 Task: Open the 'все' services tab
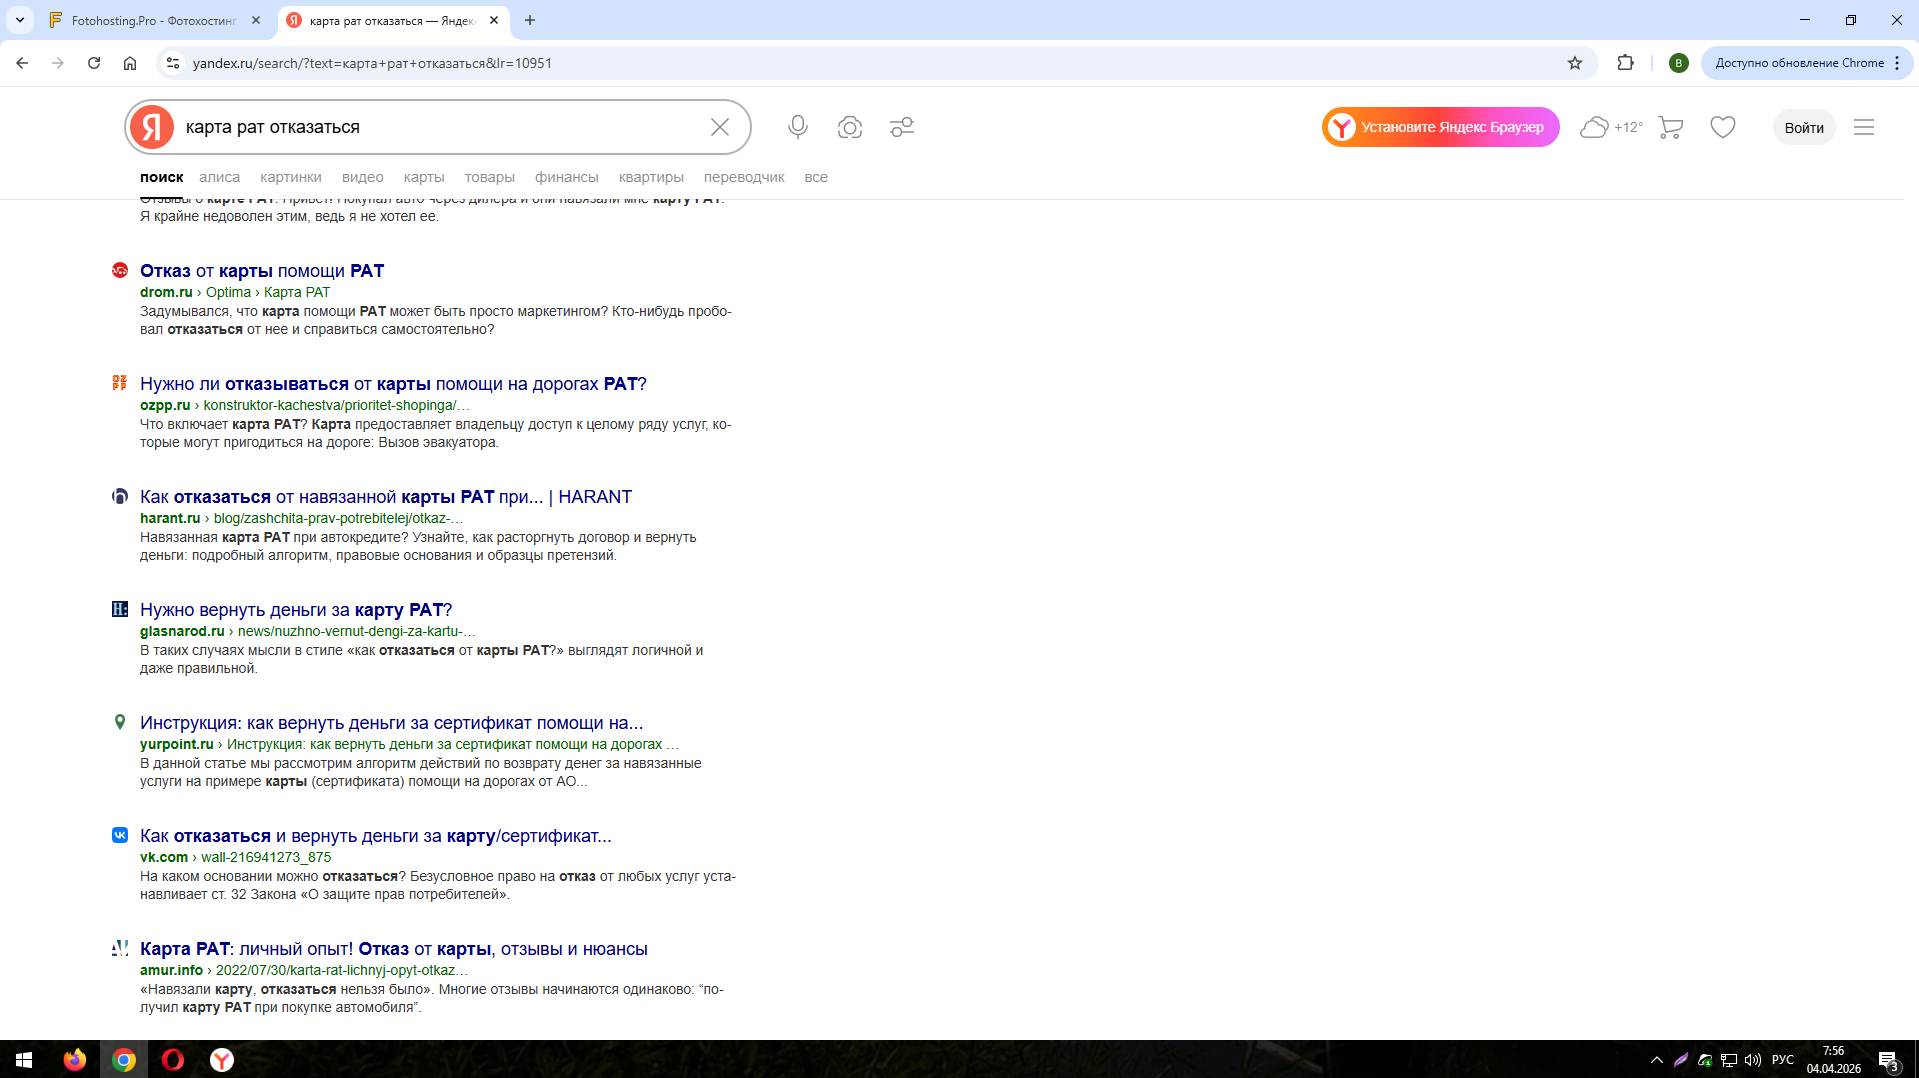click(x=816, y=177)
